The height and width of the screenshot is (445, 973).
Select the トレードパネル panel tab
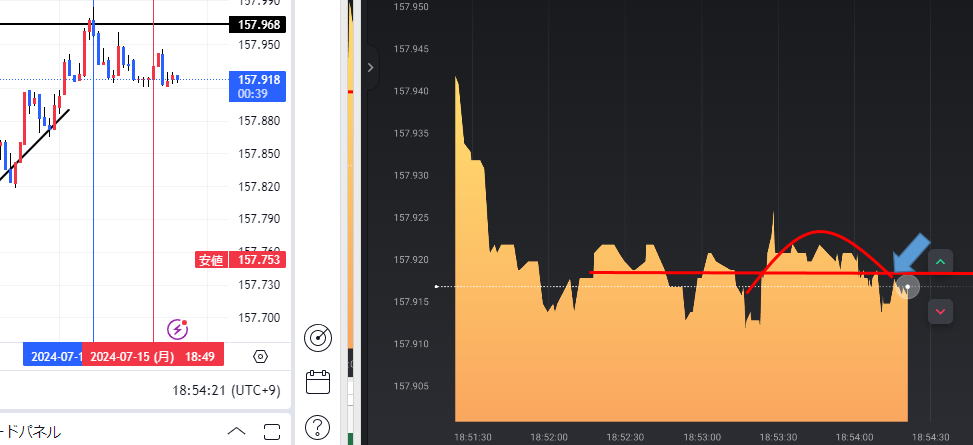point(30,432)
